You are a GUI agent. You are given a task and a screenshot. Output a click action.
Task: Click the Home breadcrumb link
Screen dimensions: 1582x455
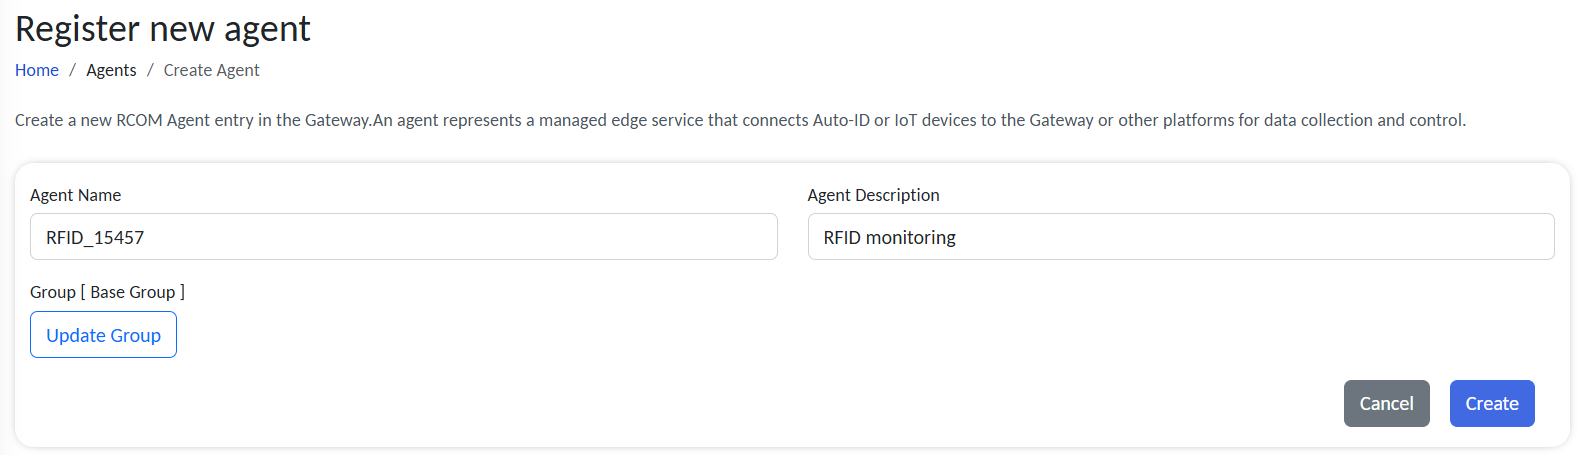tap(37, 70)
